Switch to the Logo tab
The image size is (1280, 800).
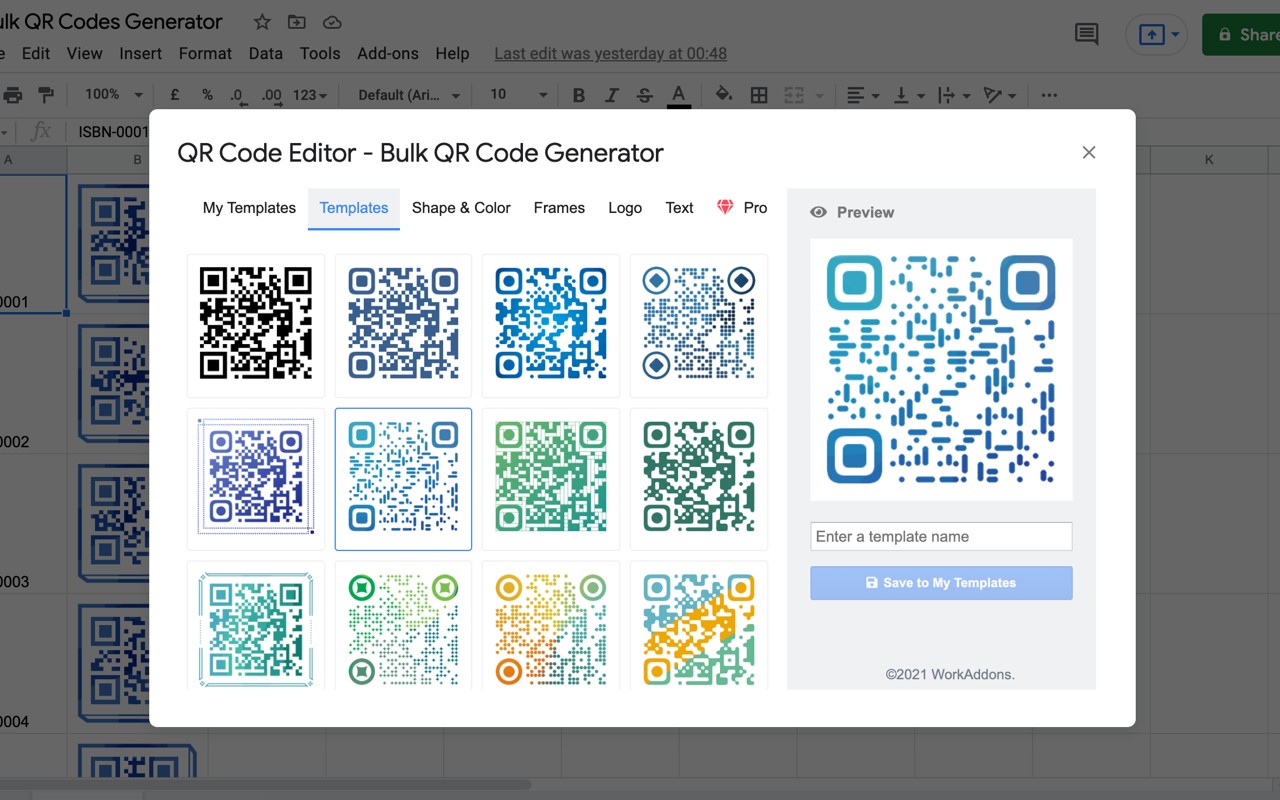[x=625, y=208]
